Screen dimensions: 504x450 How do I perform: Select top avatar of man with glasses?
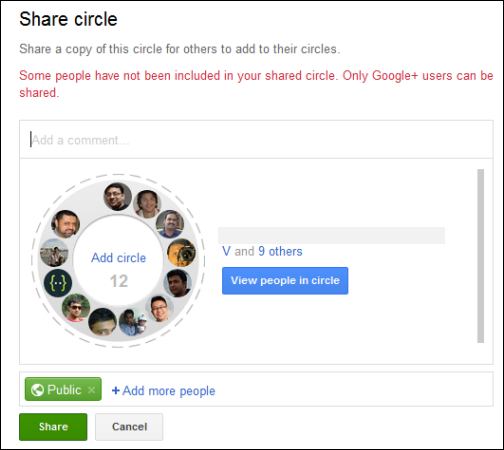[118, 196]
